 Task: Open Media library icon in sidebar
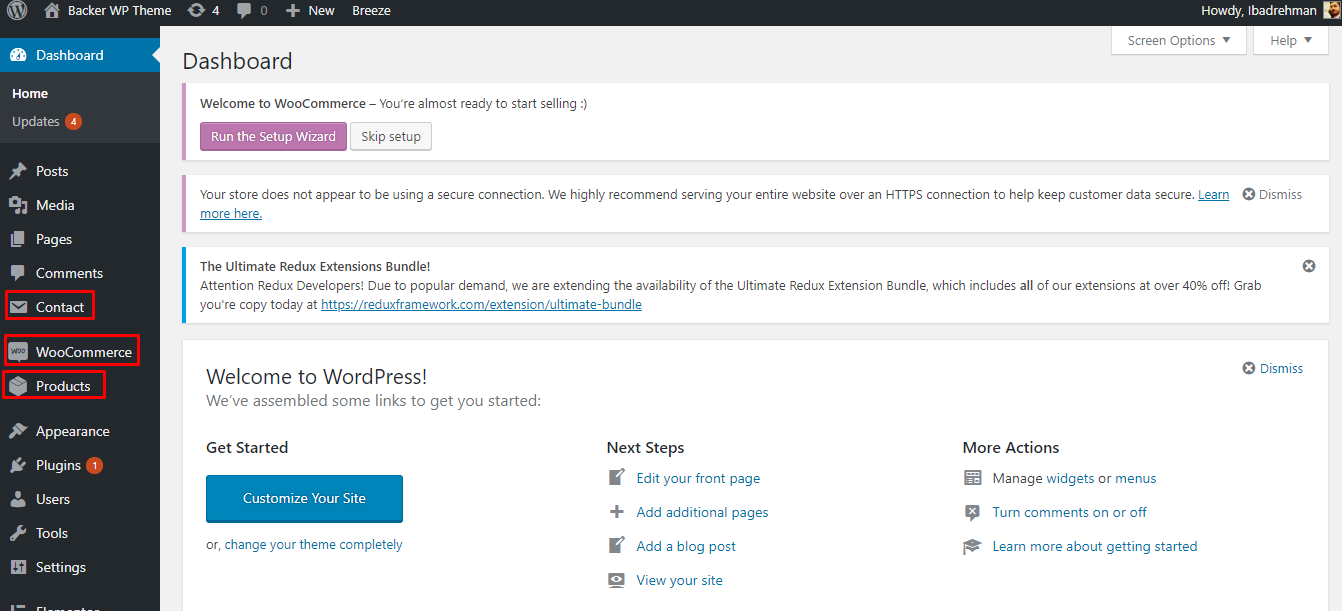coord(18,205)
